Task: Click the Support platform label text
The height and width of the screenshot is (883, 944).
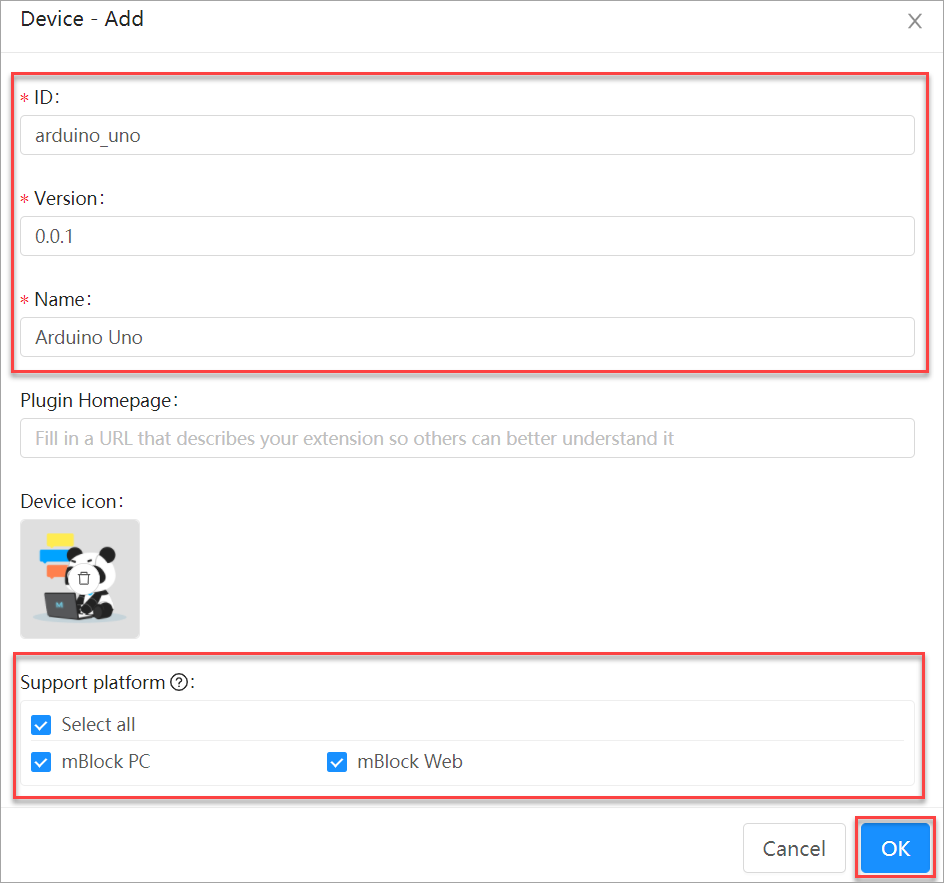Action: pos(93,683)
